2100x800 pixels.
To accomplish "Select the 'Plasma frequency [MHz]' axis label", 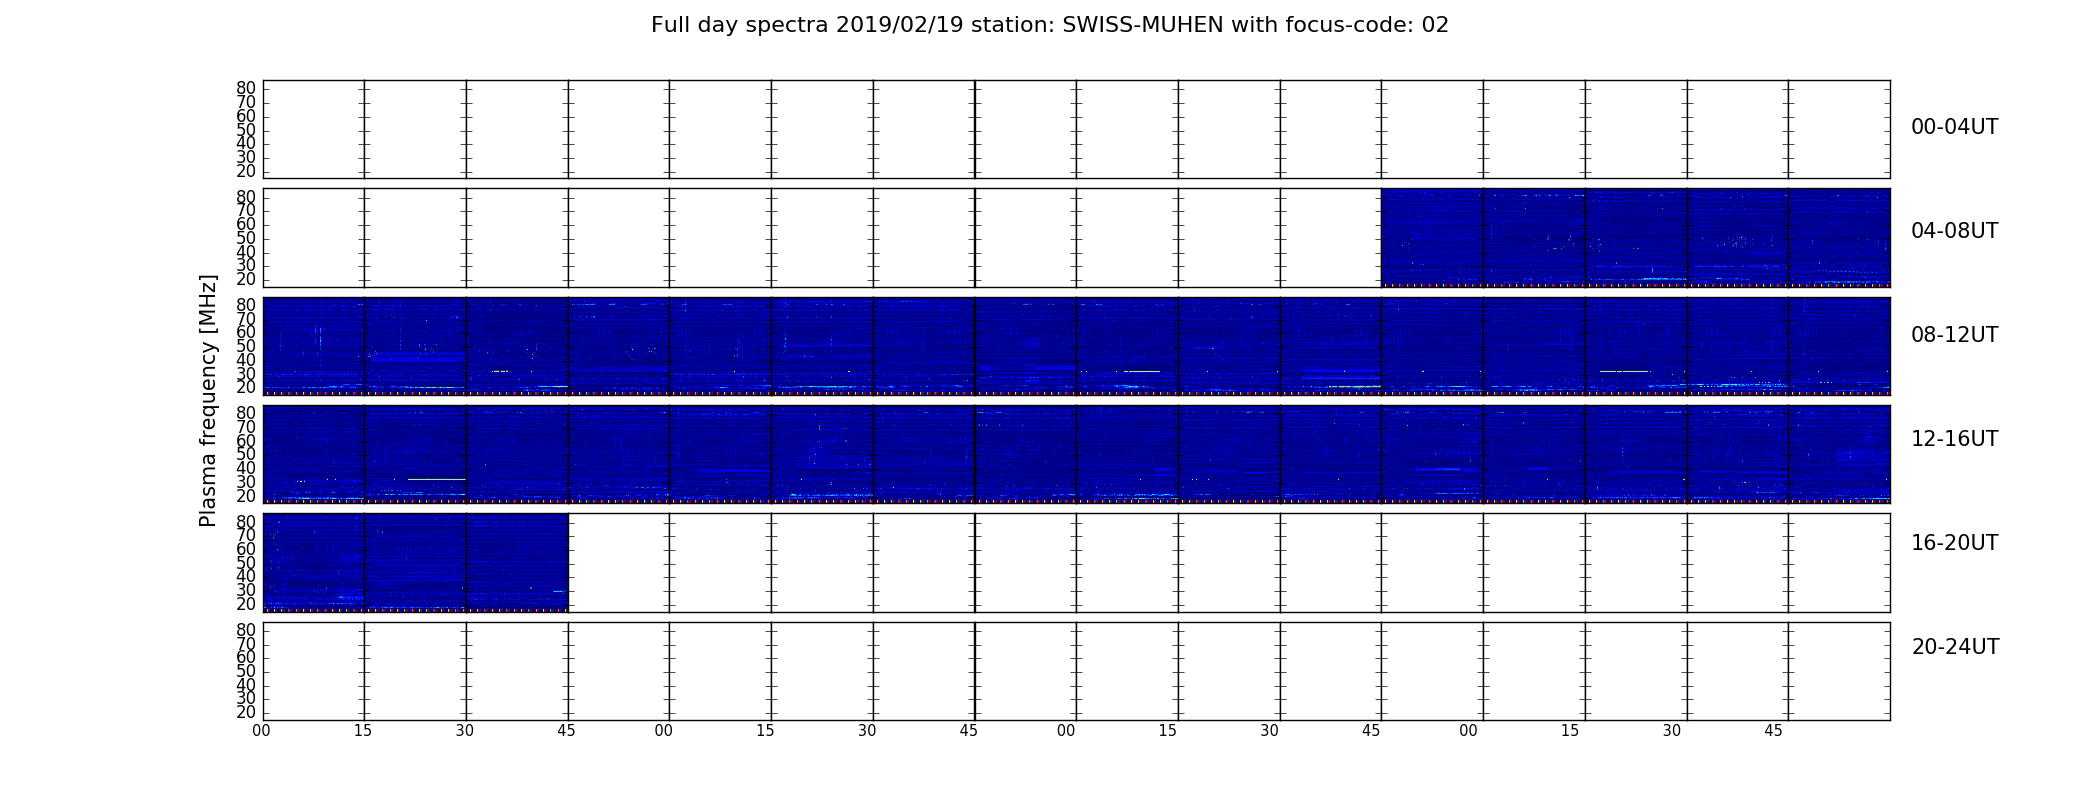I will click(x=208, y=400).
